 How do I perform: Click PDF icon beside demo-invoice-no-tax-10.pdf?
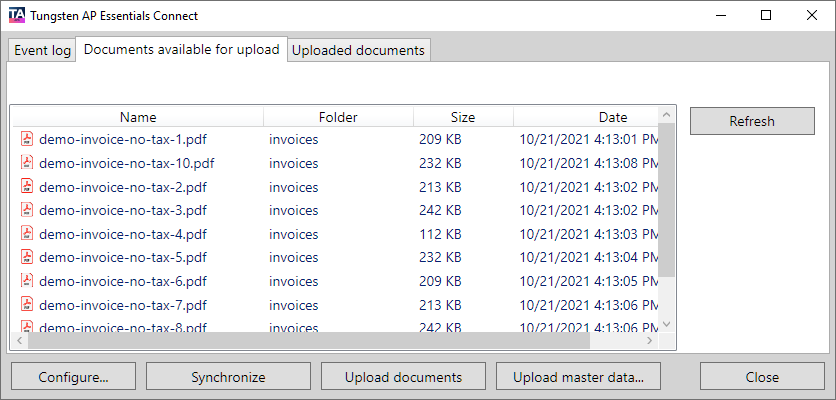pos(27,163)
